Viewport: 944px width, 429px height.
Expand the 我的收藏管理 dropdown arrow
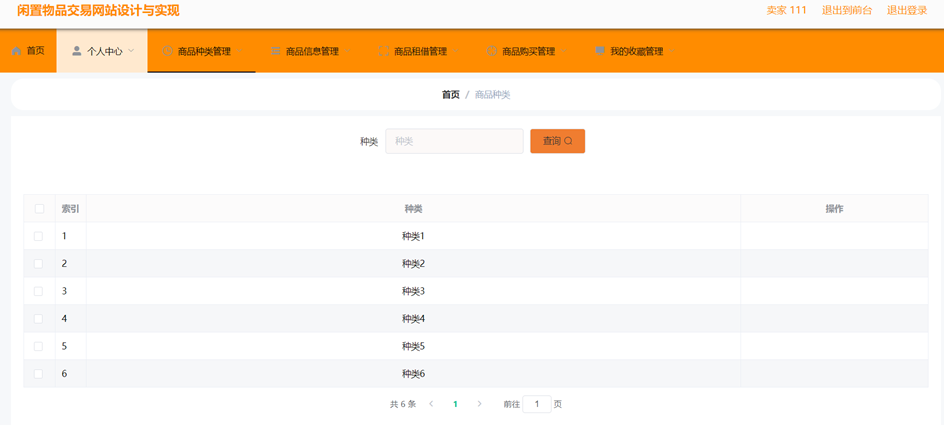672,51
